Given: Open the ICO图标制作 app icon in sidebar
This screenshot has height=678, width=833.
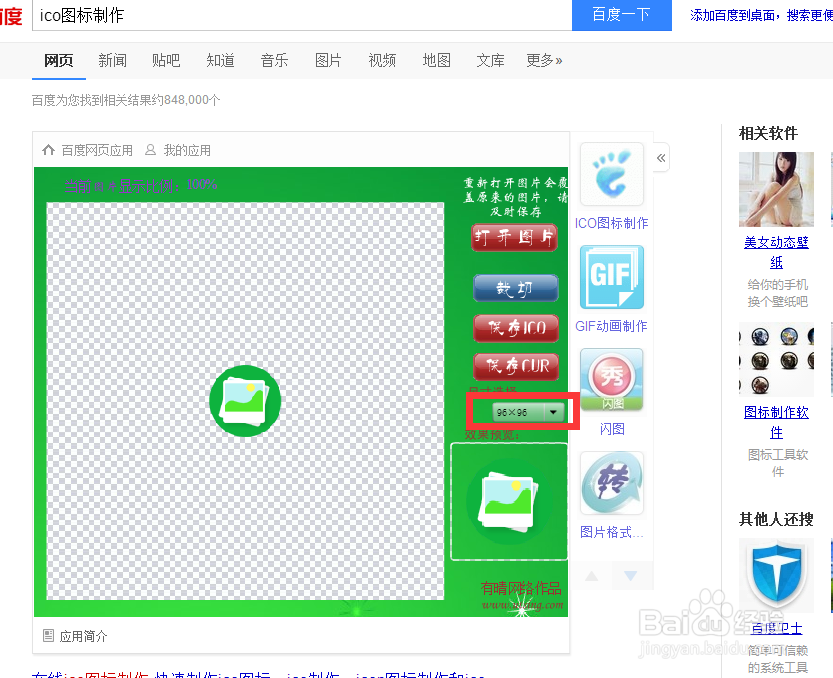Looking at the screenshot, I should (x=611, y=174).
